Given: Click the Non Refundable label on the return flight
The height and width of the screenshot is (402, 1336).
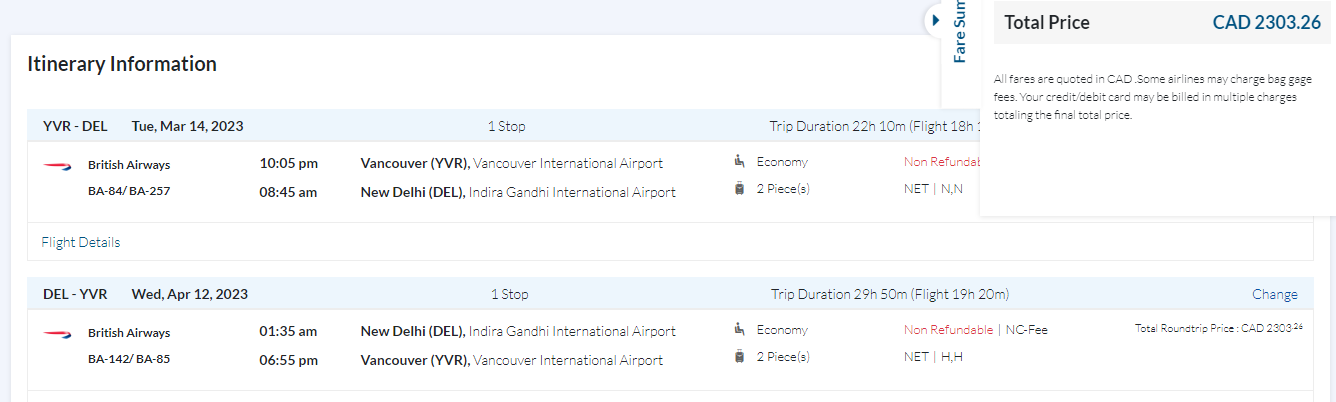Looking at the screenshot, I should click(x=948, y=330).
